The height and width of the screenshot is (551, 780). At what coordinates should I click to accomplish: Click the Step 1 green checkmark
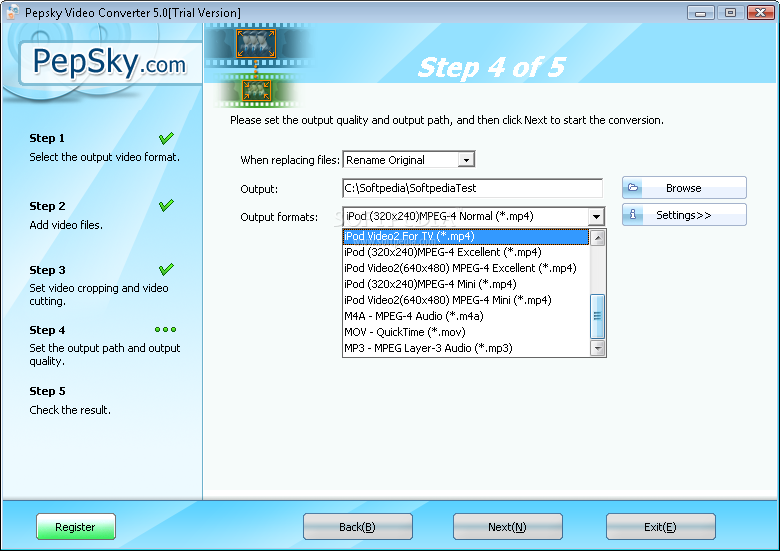166,138
